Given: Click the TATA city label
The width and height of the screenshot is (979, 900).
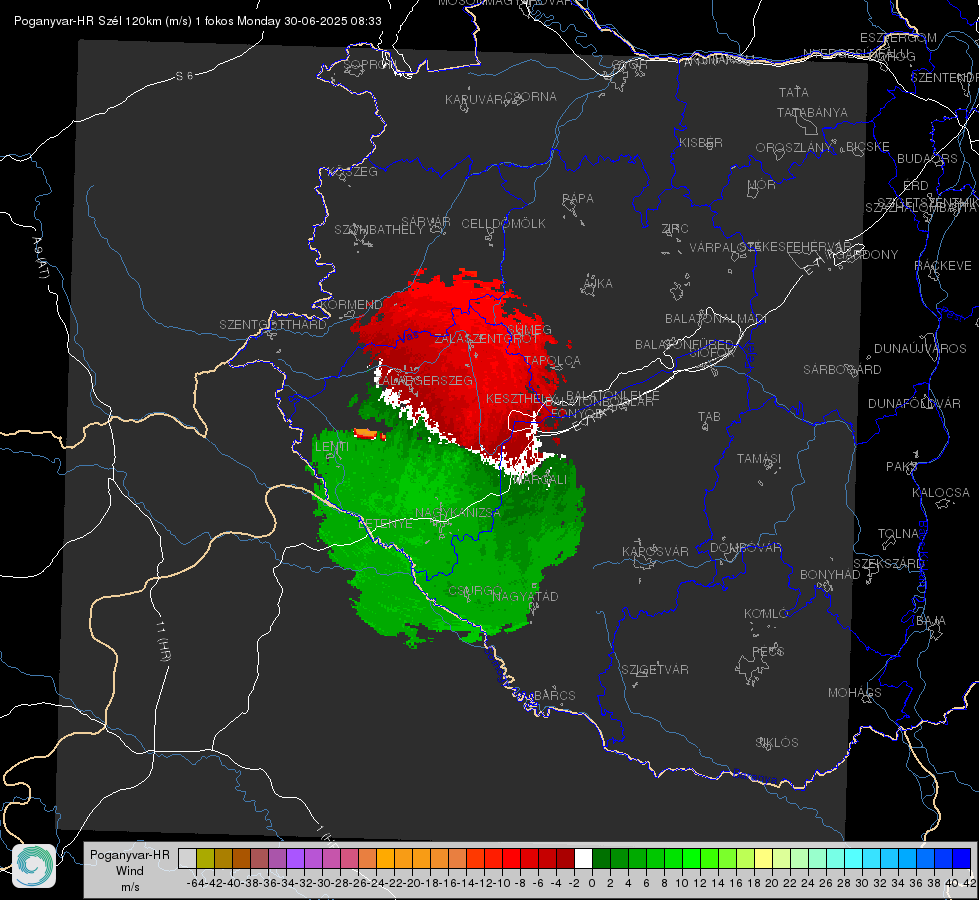Looking at the screenshot, I should point(794,92).
